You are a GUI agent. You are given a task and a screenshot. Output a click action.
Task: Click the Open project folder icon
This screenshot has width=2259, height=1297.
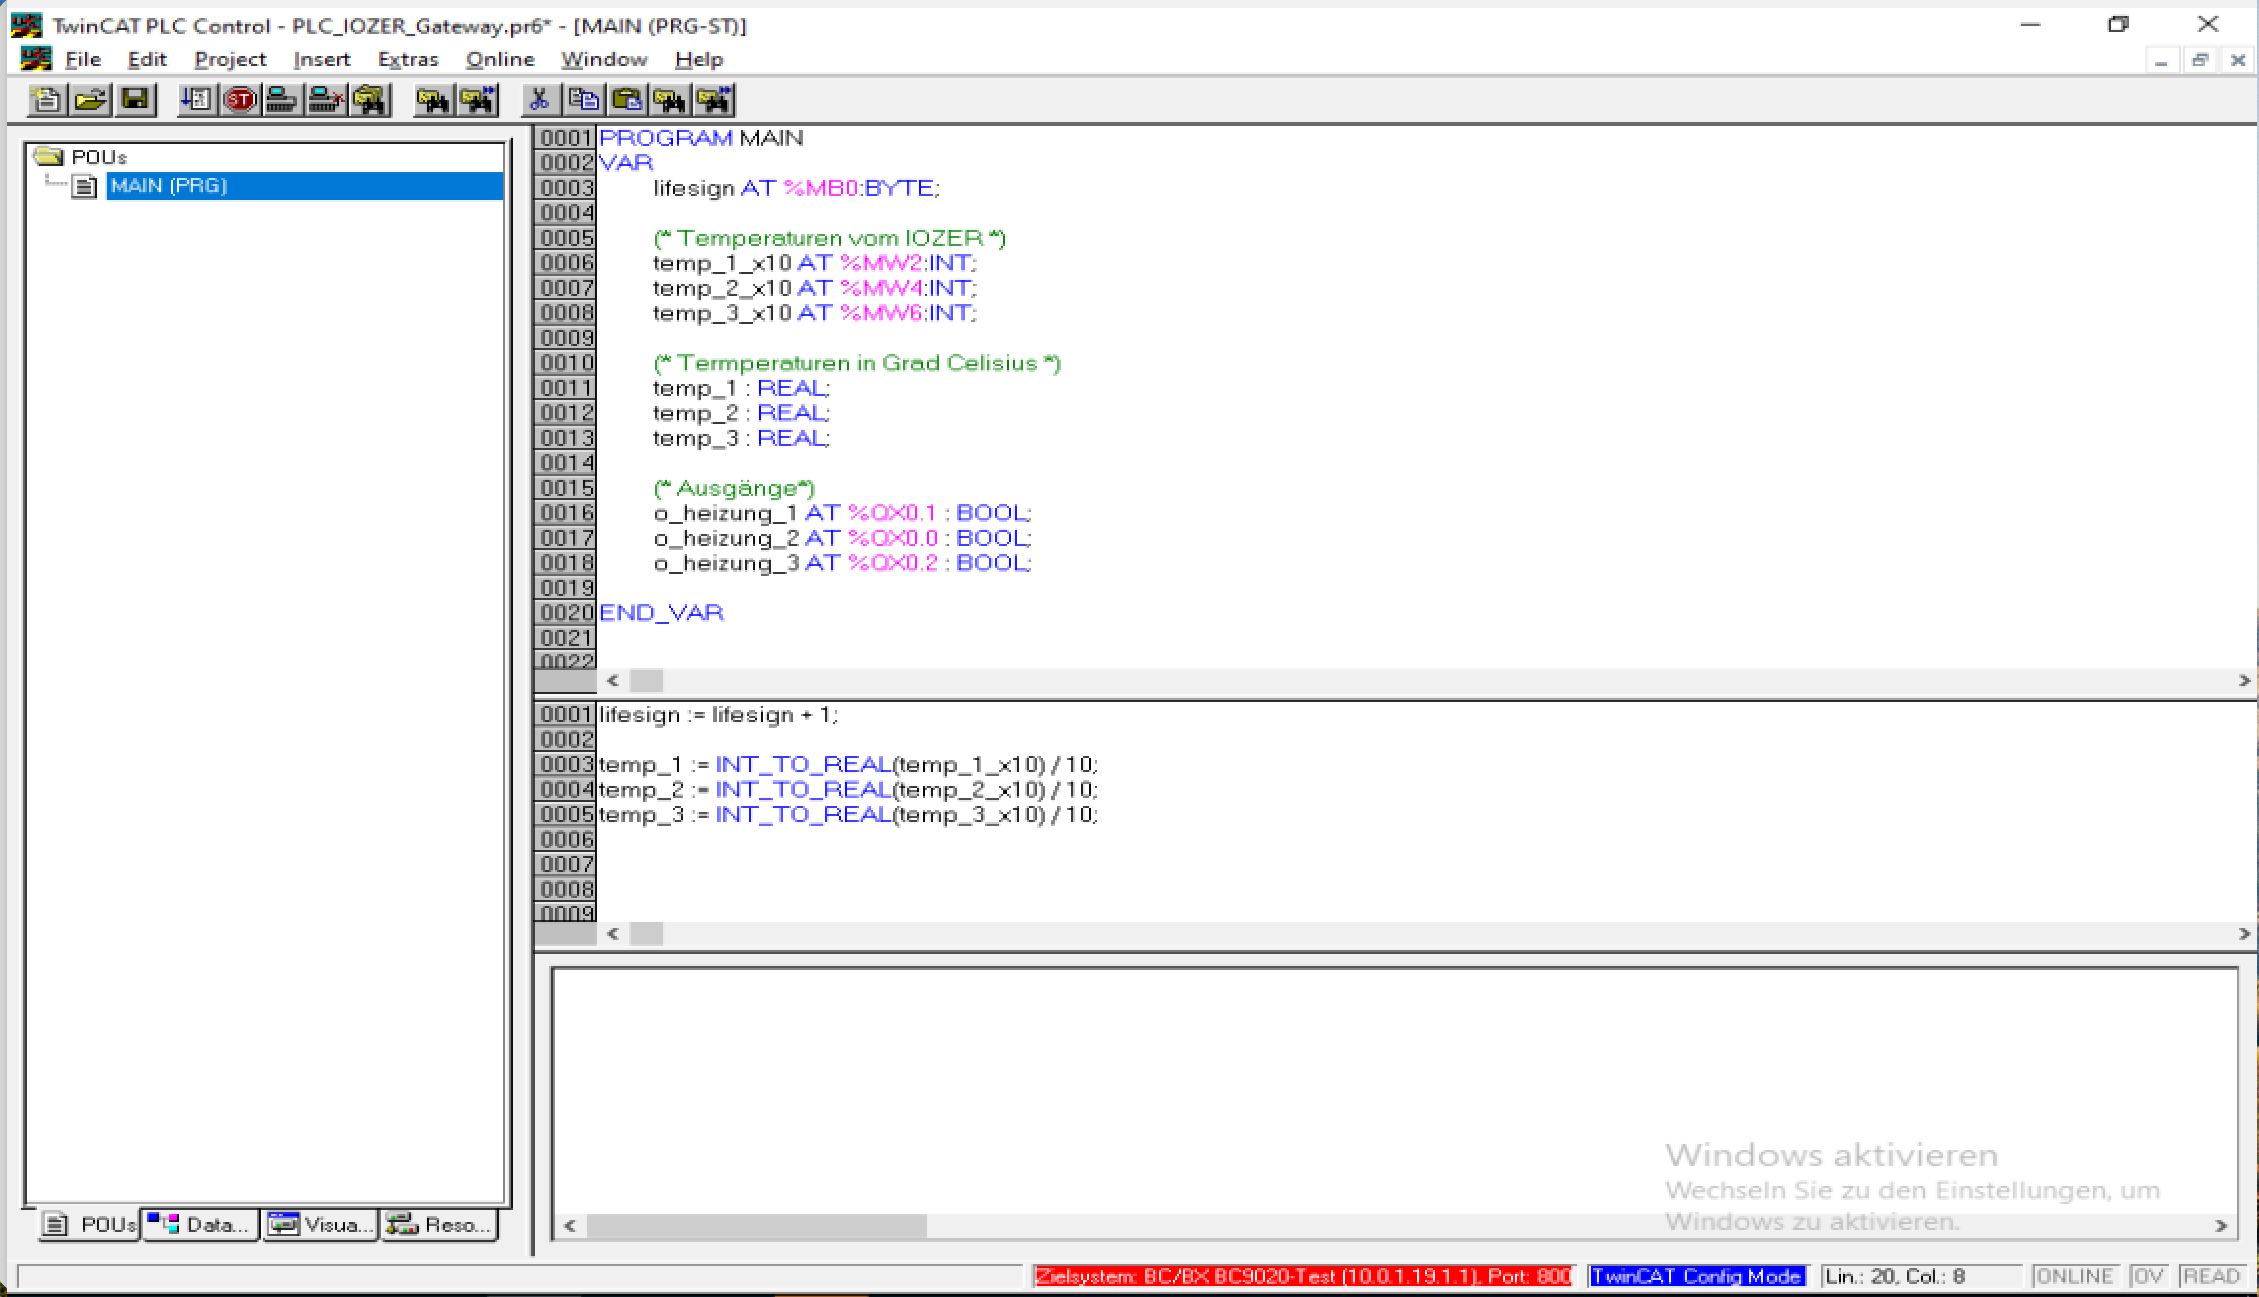[91, 100]
